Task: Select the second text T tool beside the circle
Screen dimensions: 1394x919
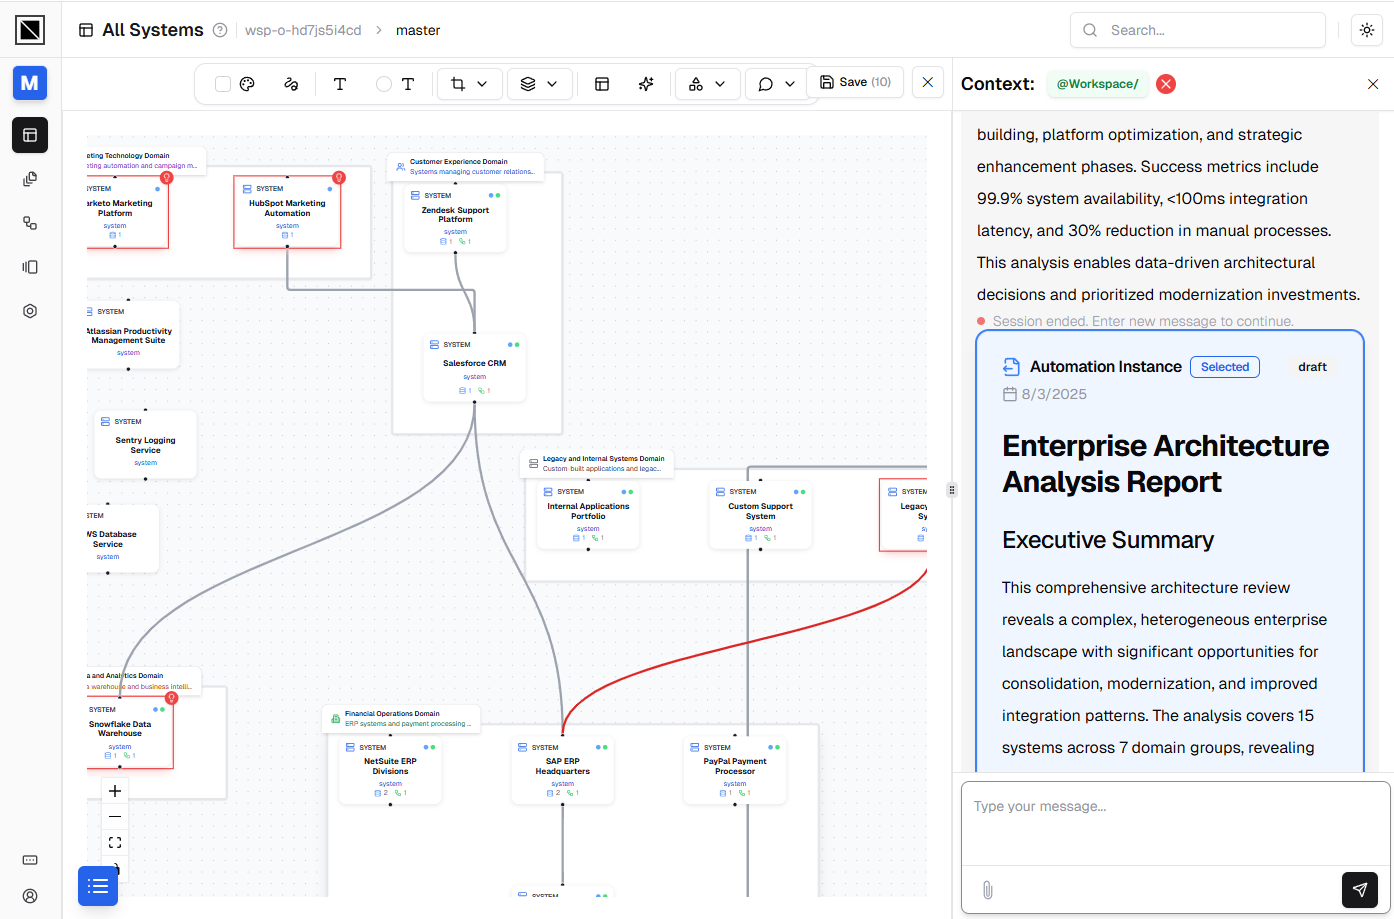Action: 408,84
